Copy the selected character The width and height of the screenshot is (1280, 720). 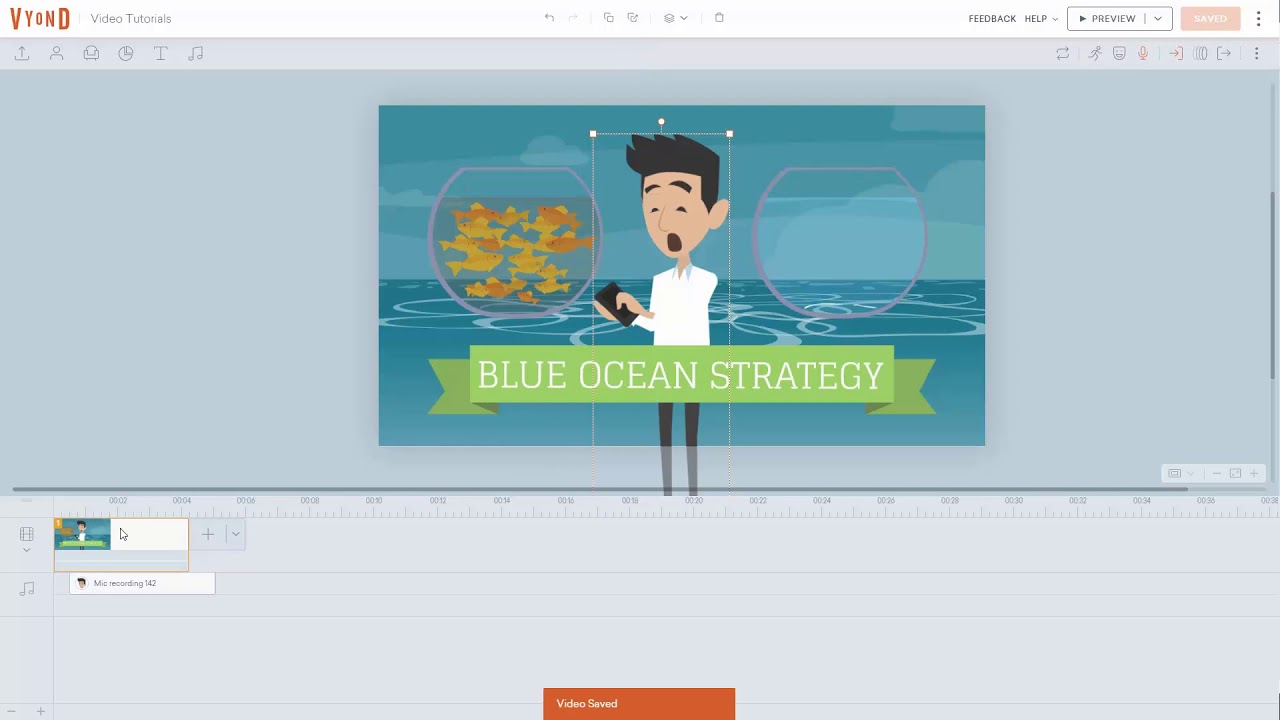coord(608,18)
